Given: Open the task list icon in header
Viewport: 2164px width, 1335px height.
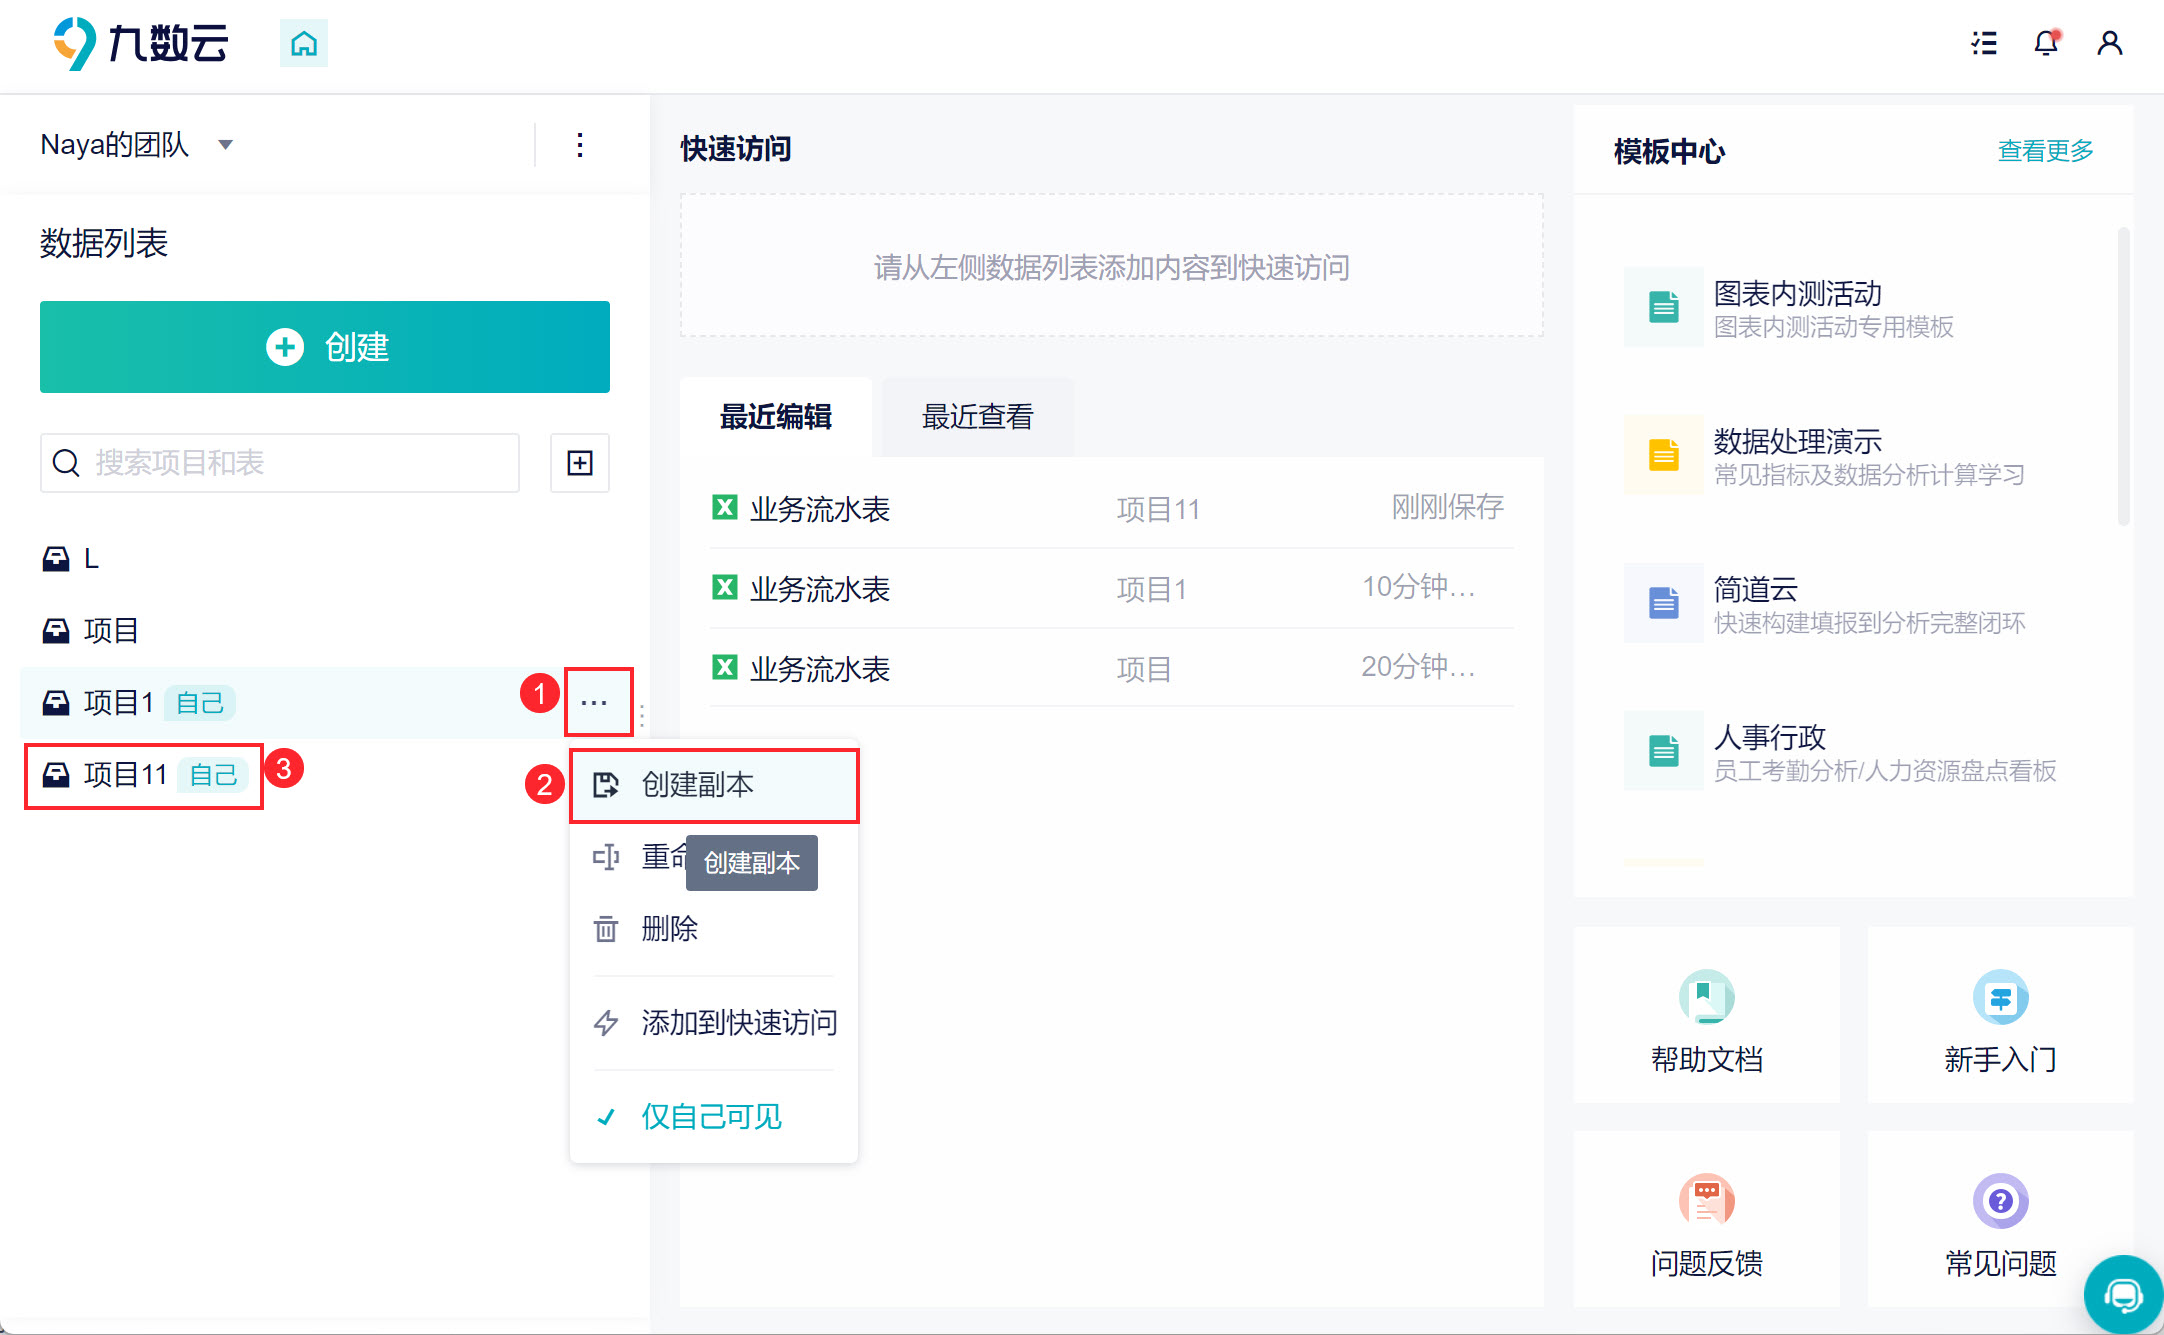Looking at the screenshot, I should pos(1984,43).
